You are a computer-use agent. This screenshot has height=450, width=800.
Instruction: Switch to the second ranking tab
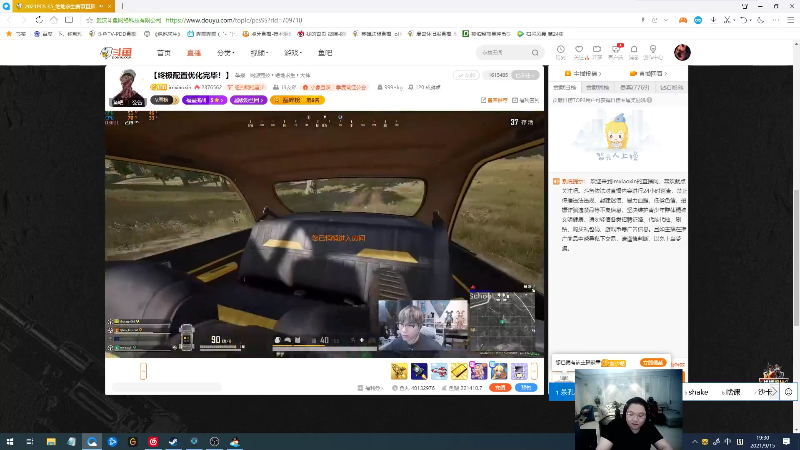coord(597,88)
